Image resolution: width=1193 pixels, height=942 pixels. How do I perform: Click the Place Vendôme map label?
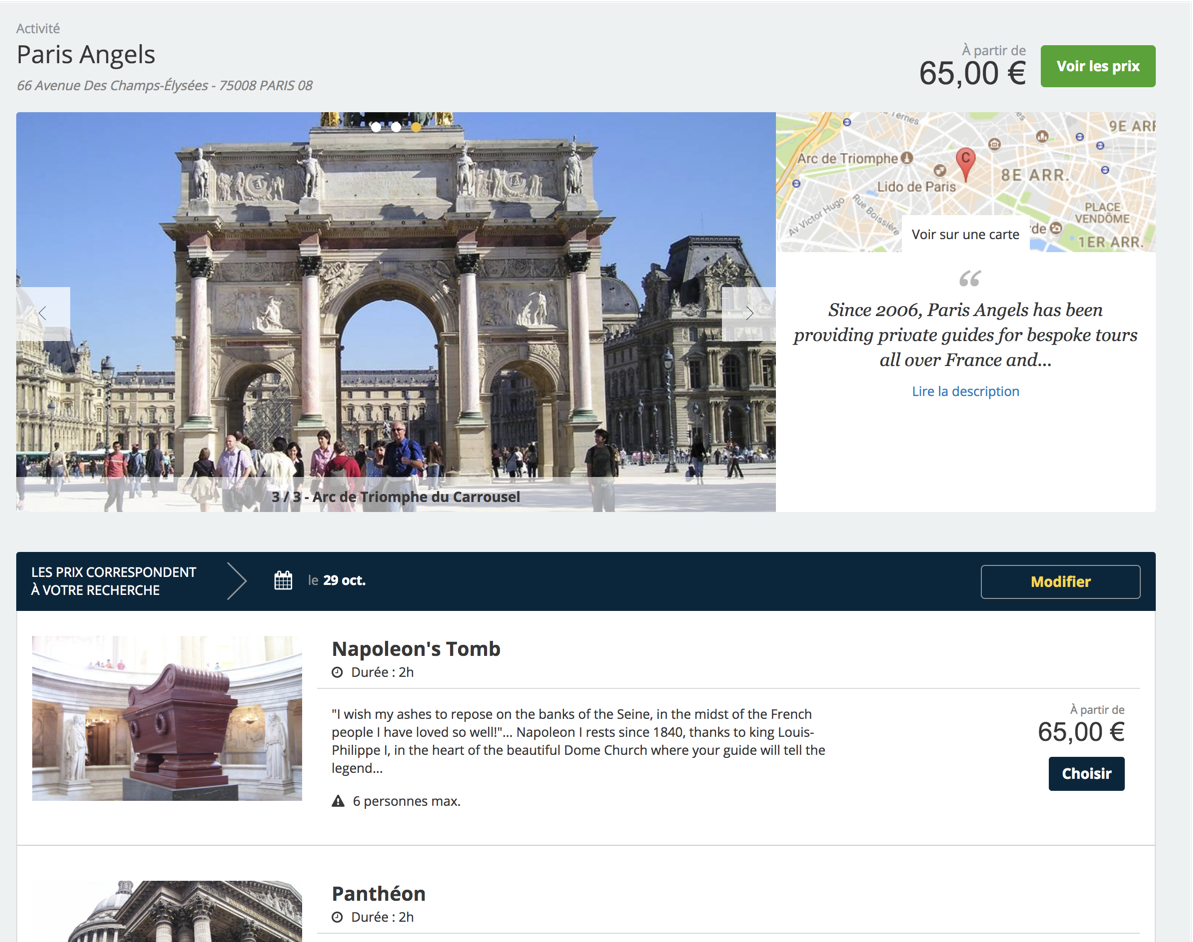[1102, 213]
